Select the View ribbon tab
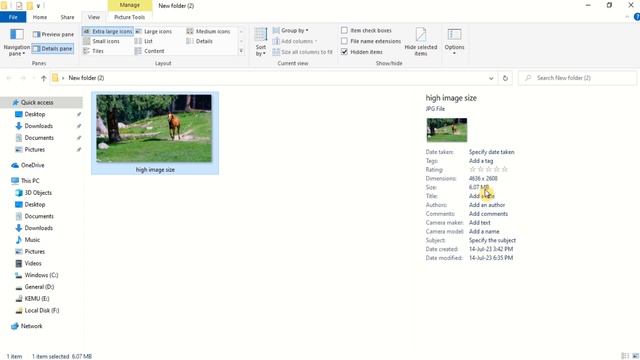Viewport: 640px width, 360px height. point(94,17)
